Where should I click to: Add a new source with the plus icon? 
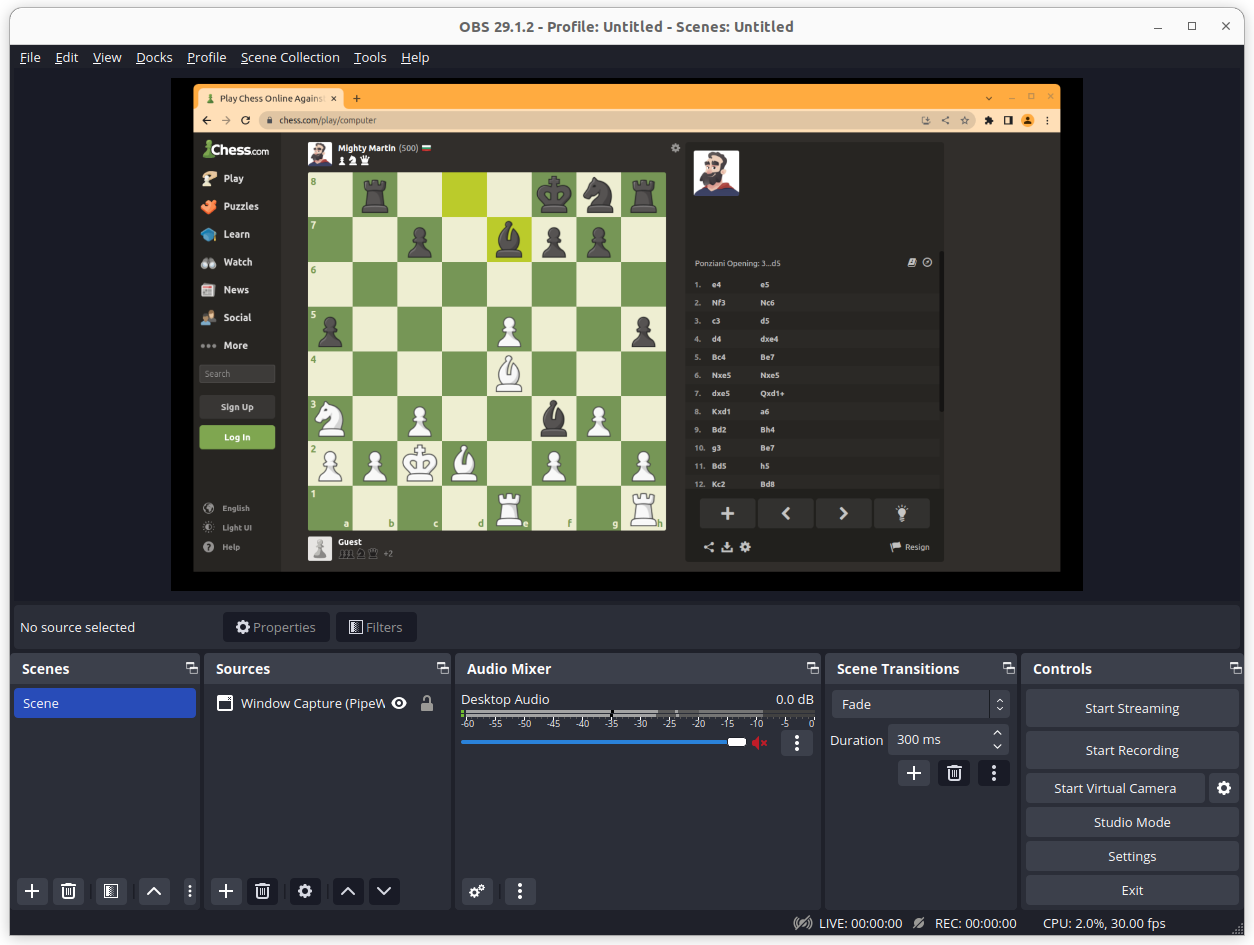coord(226,891)
